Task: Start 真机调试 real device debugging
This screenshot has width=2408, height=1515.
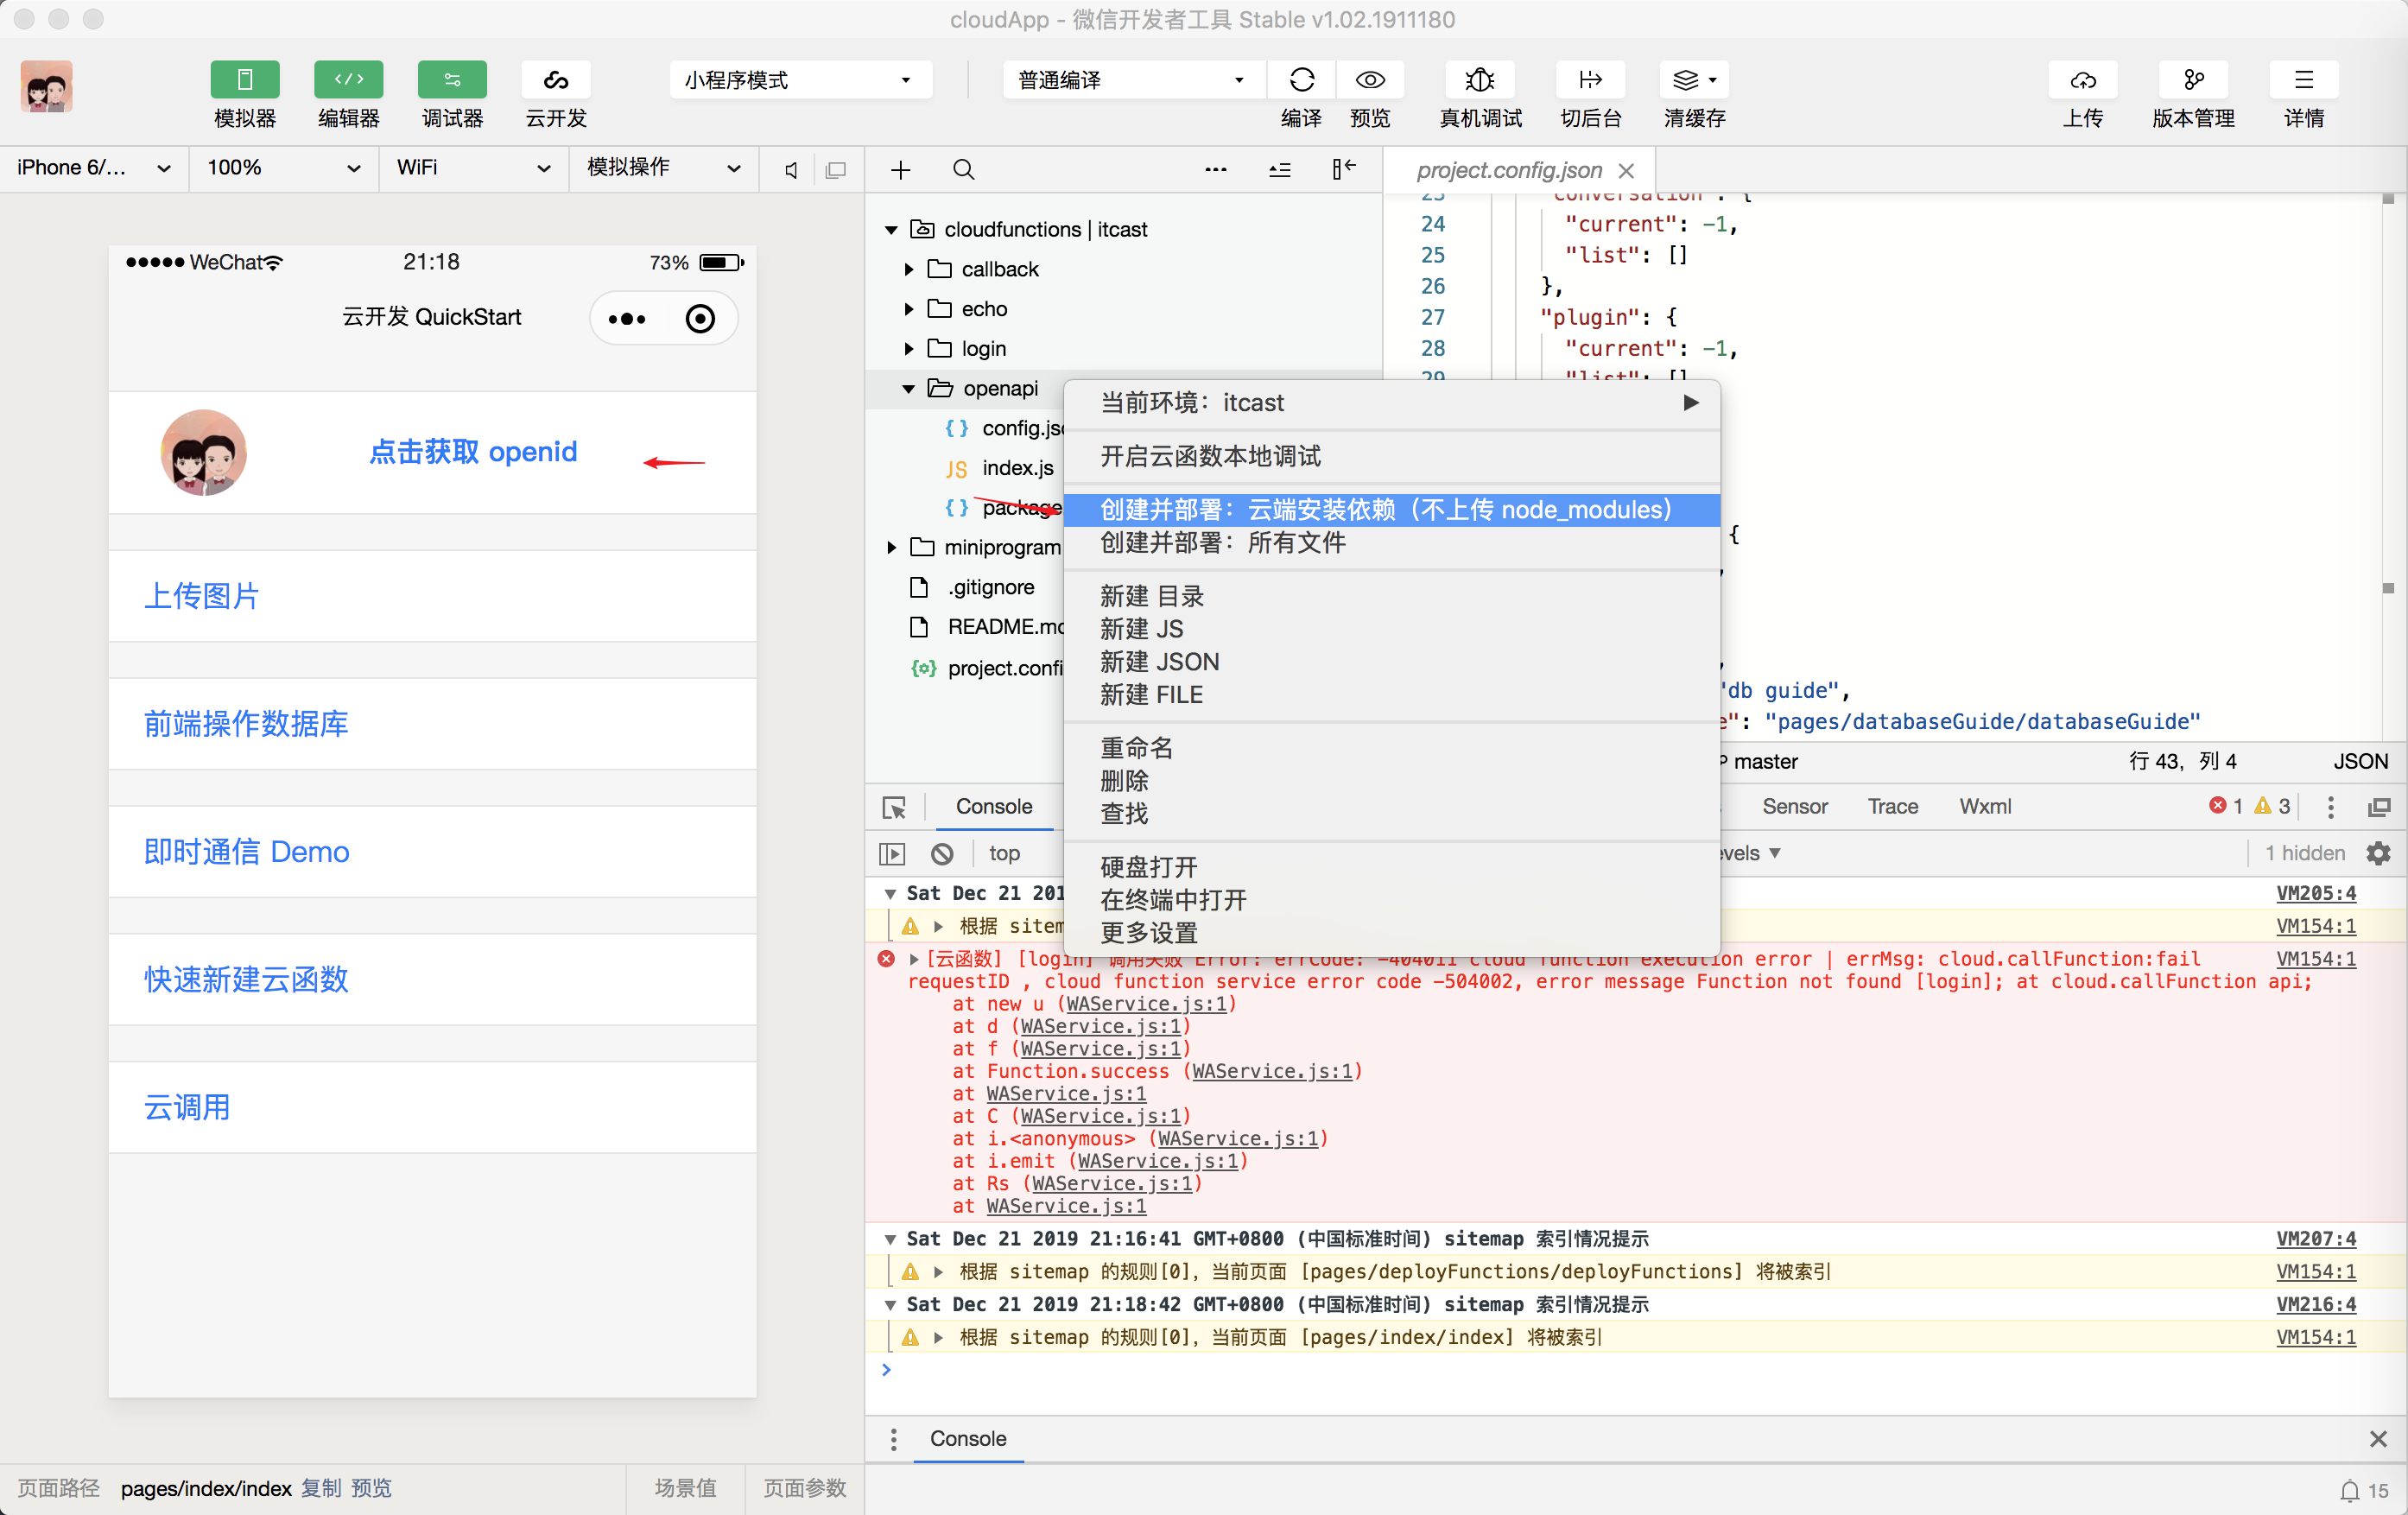Action: 1480,80
